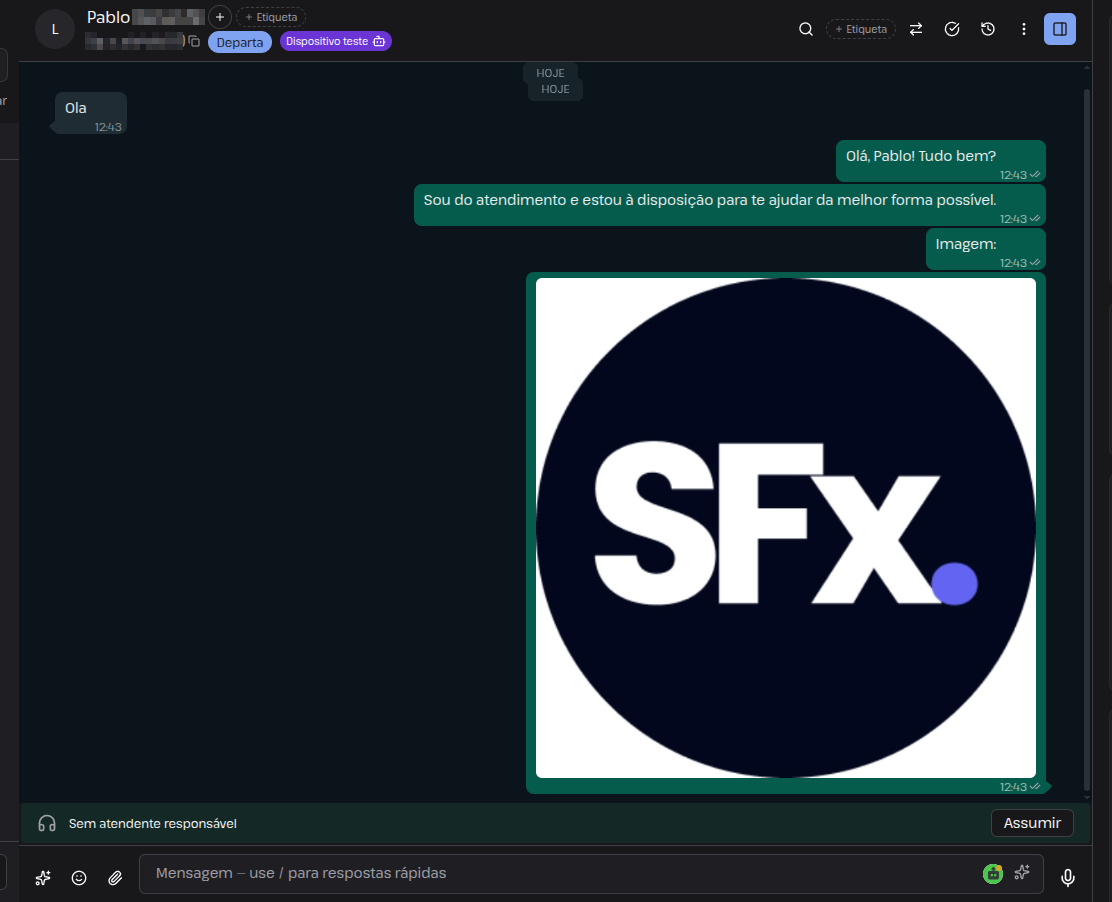Open the three-dots more options menu
This screenshot has width=1112, height=902.
pyautogui.click(x=1023, y=29)
